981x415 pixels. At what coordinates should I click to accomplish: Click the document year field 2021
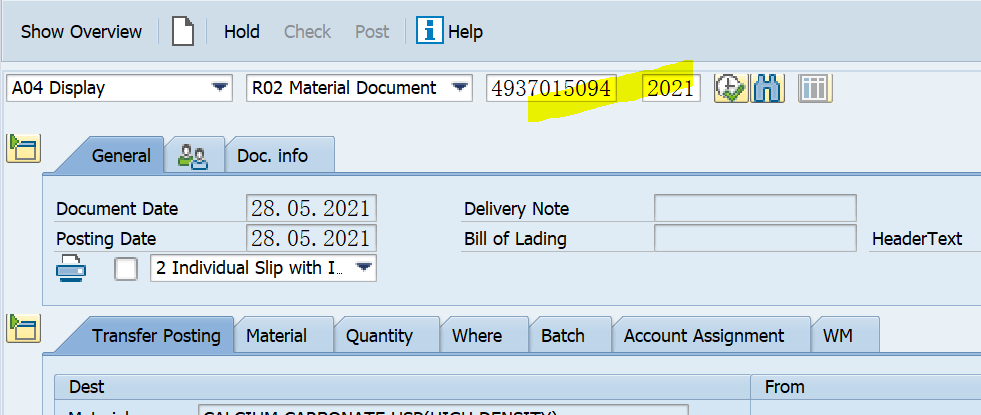(x=671, y=88)
